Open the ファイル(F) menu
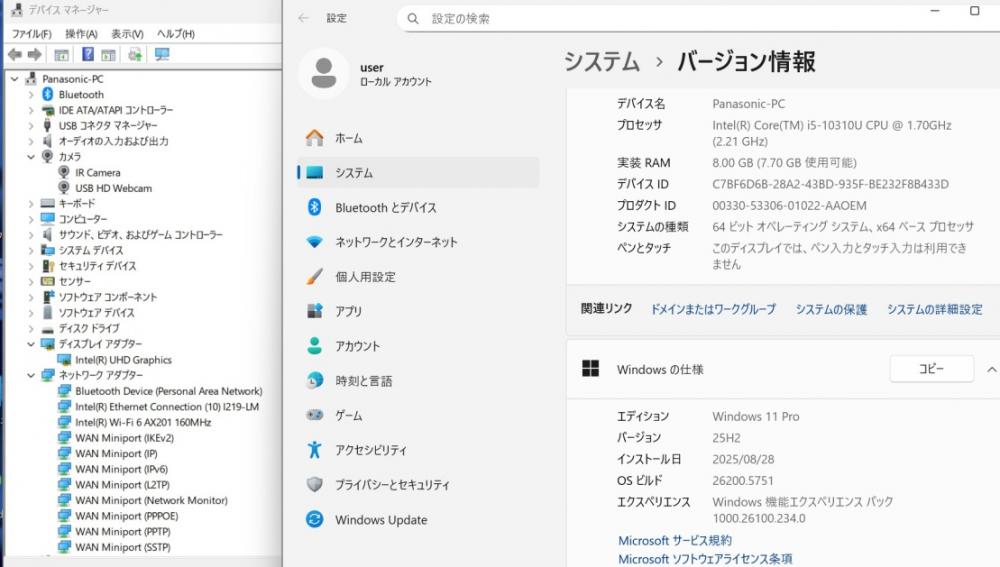 pyautogui.click(x=31, y=34)
